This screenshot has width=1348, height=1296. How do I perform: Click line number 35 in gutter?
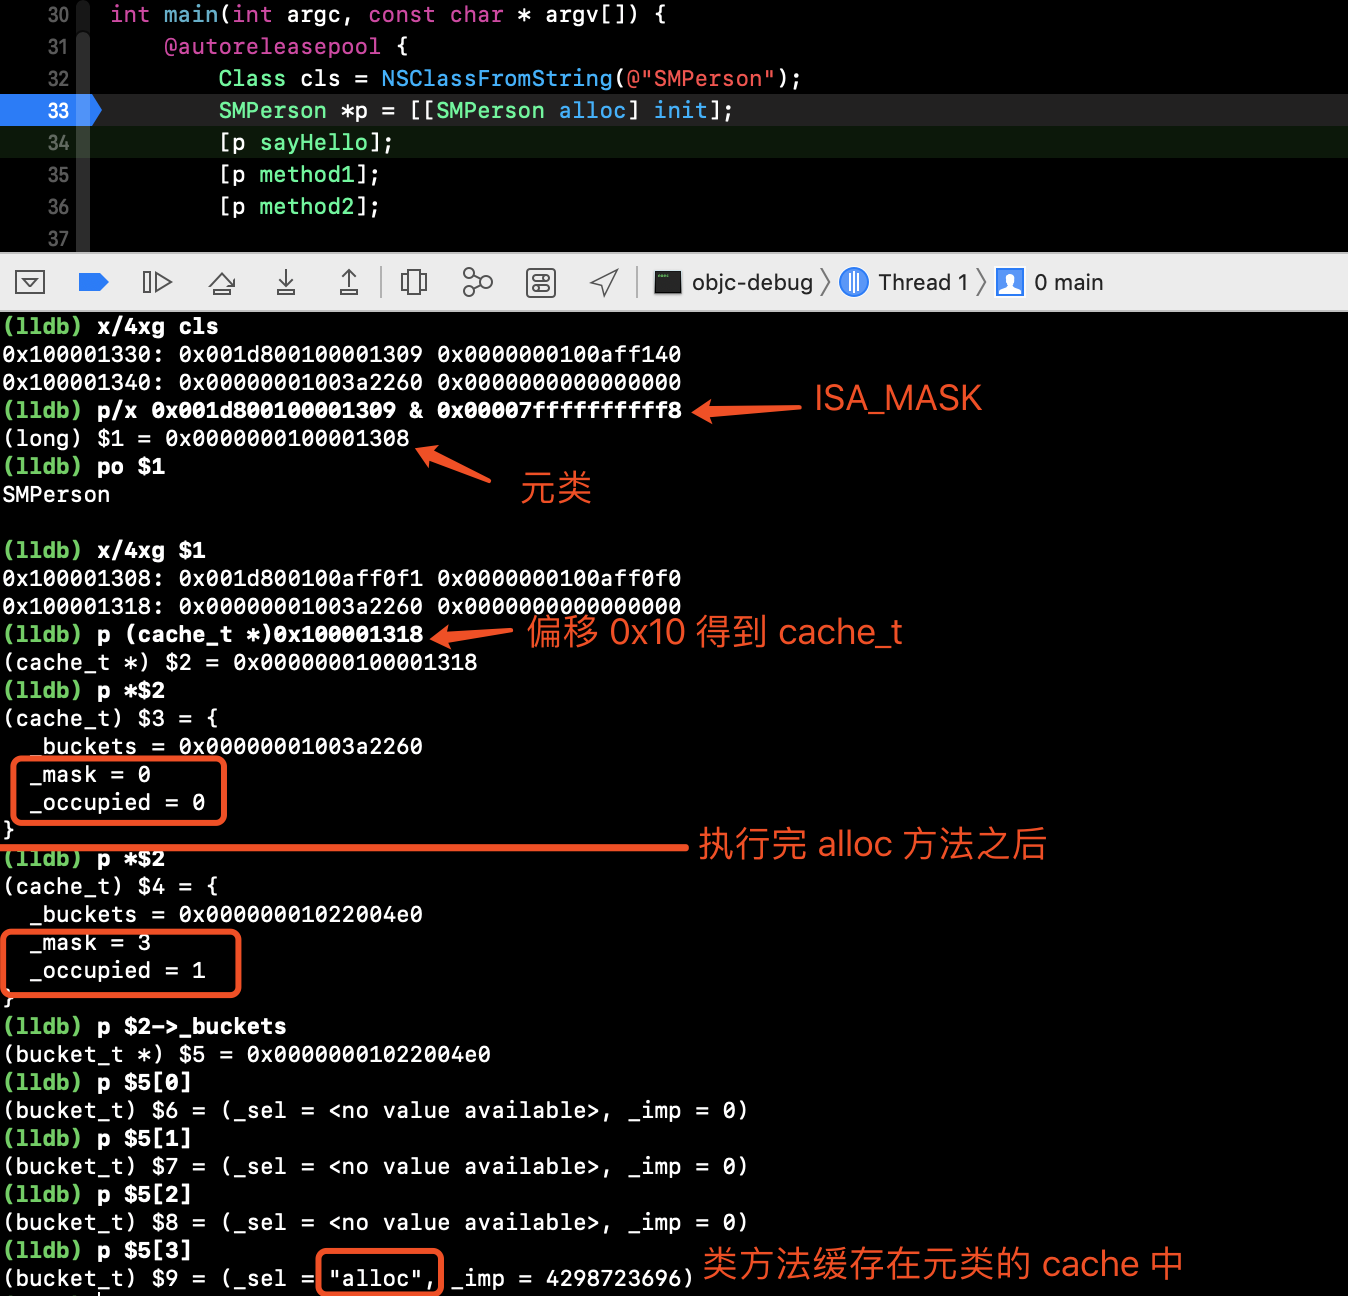tap(58, 175)
